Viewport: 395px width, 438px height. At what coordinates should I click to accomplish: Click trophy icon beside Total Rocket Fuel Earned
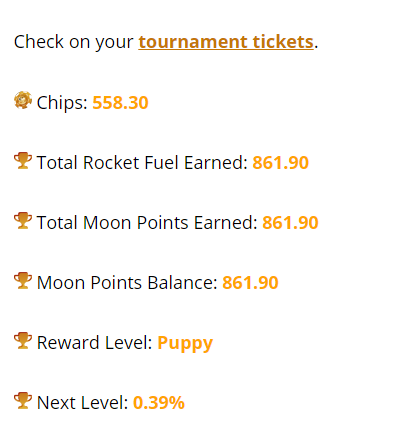tap(23, 161)
